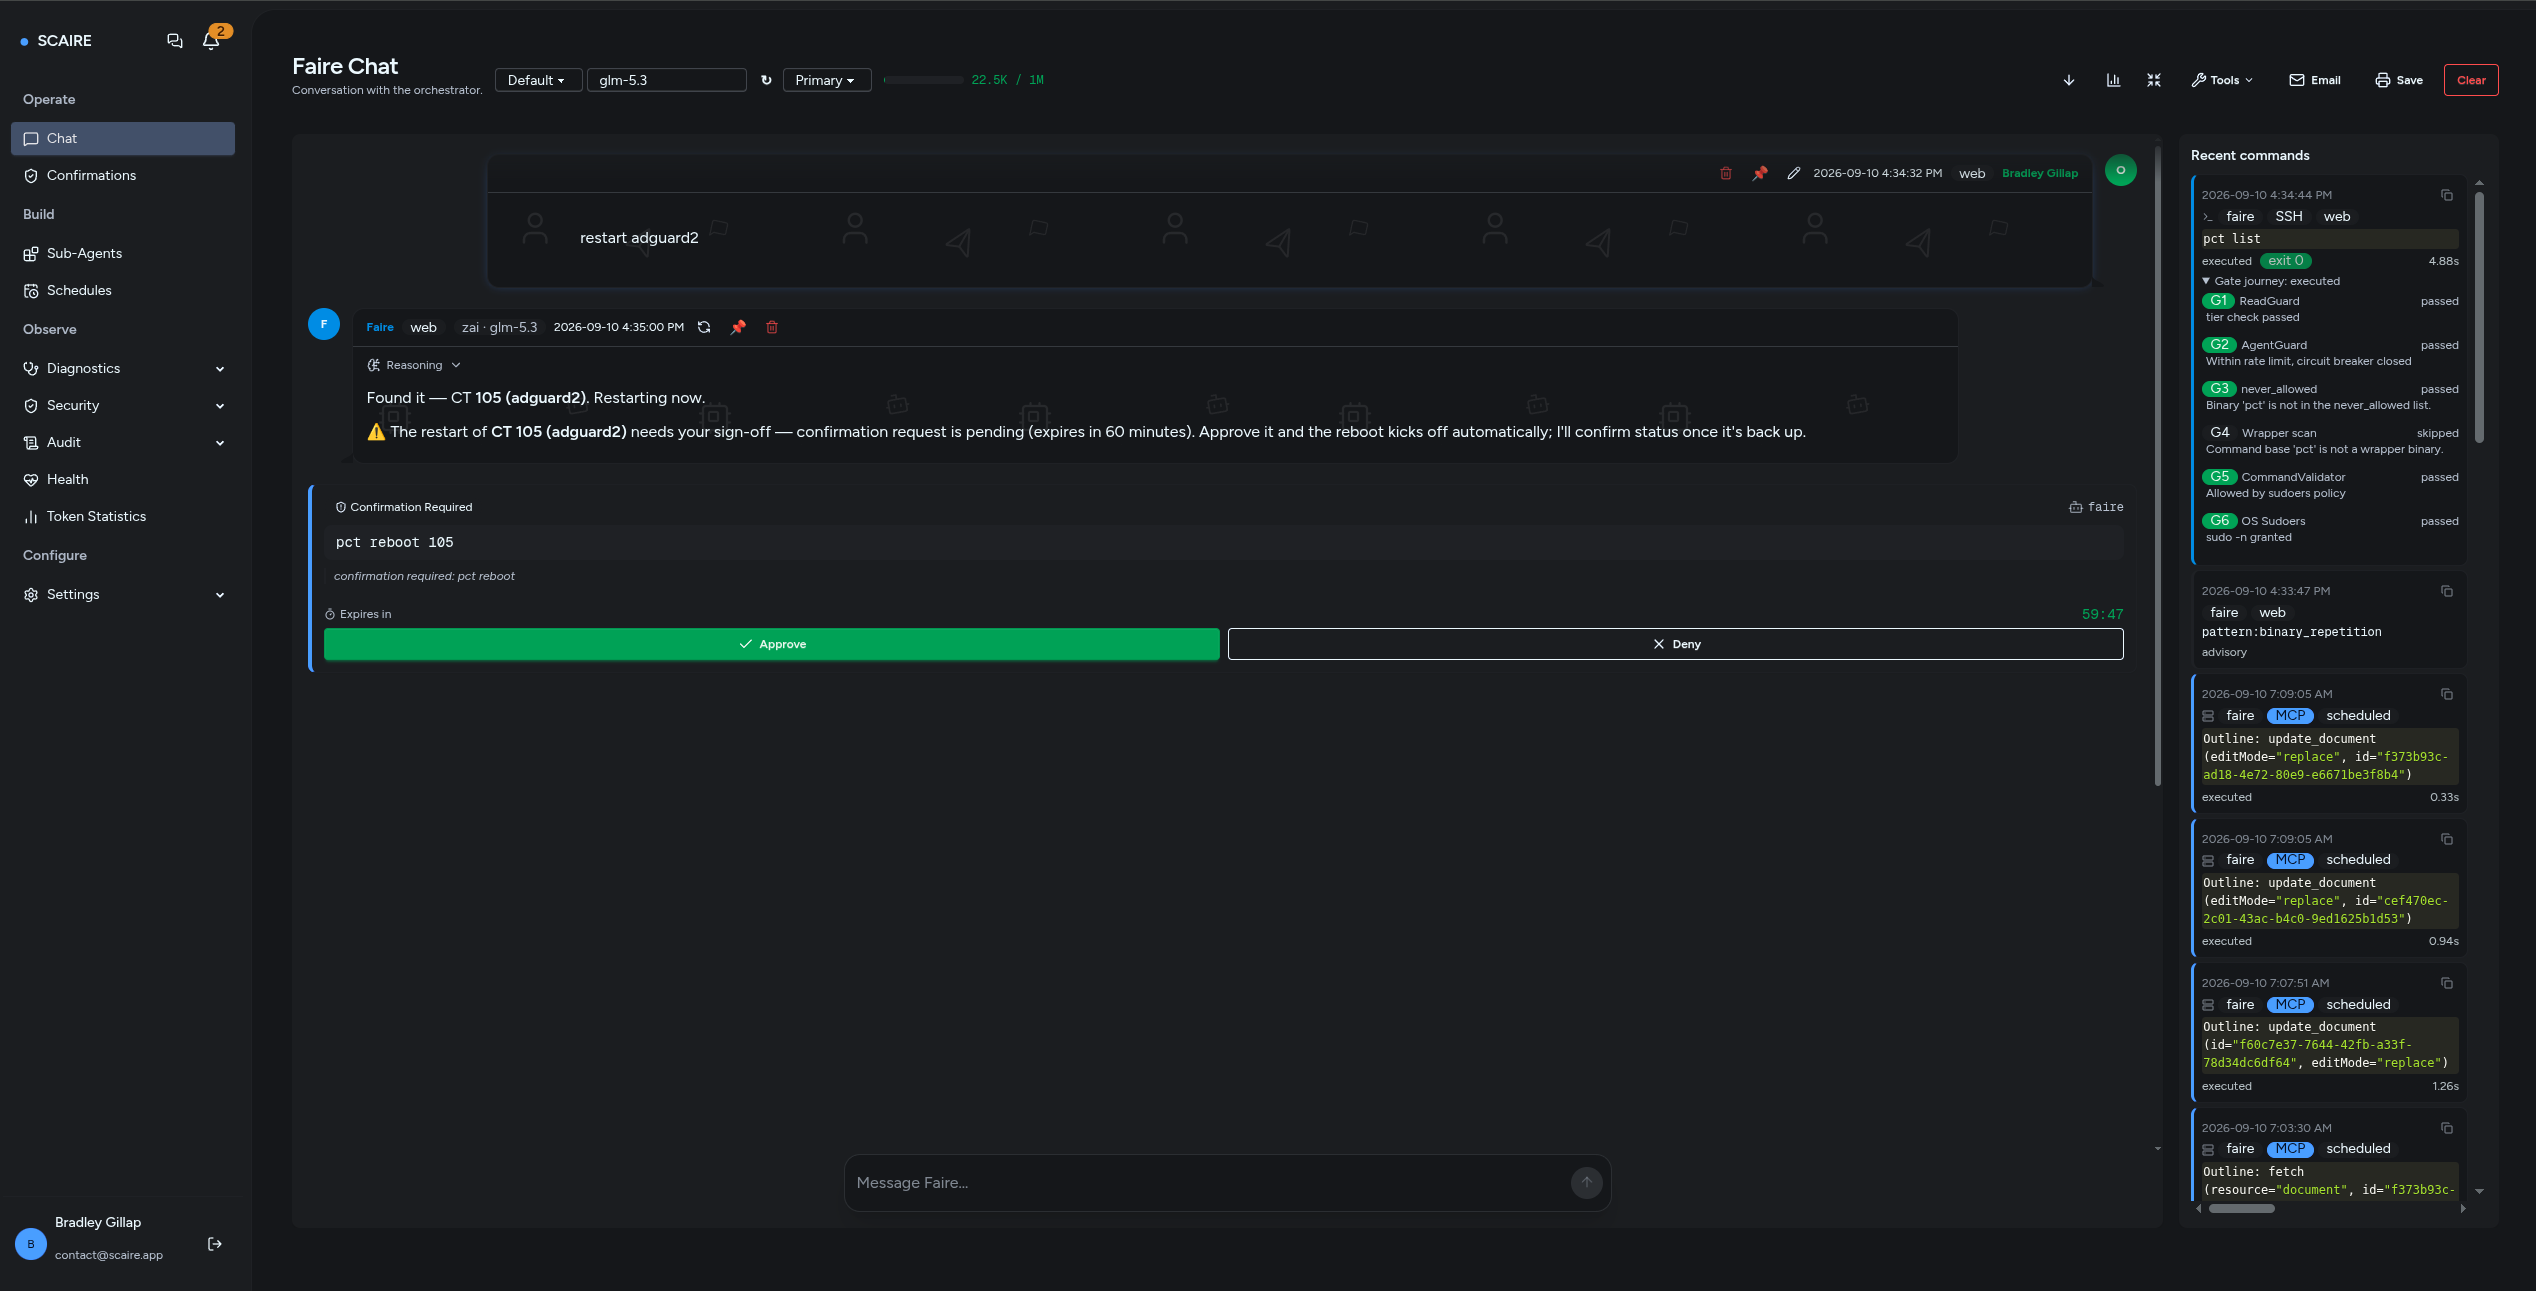2536x1291 pixels.
Task: Click the refresh model icon beside glm-5.3
Action: click(766, 80)
